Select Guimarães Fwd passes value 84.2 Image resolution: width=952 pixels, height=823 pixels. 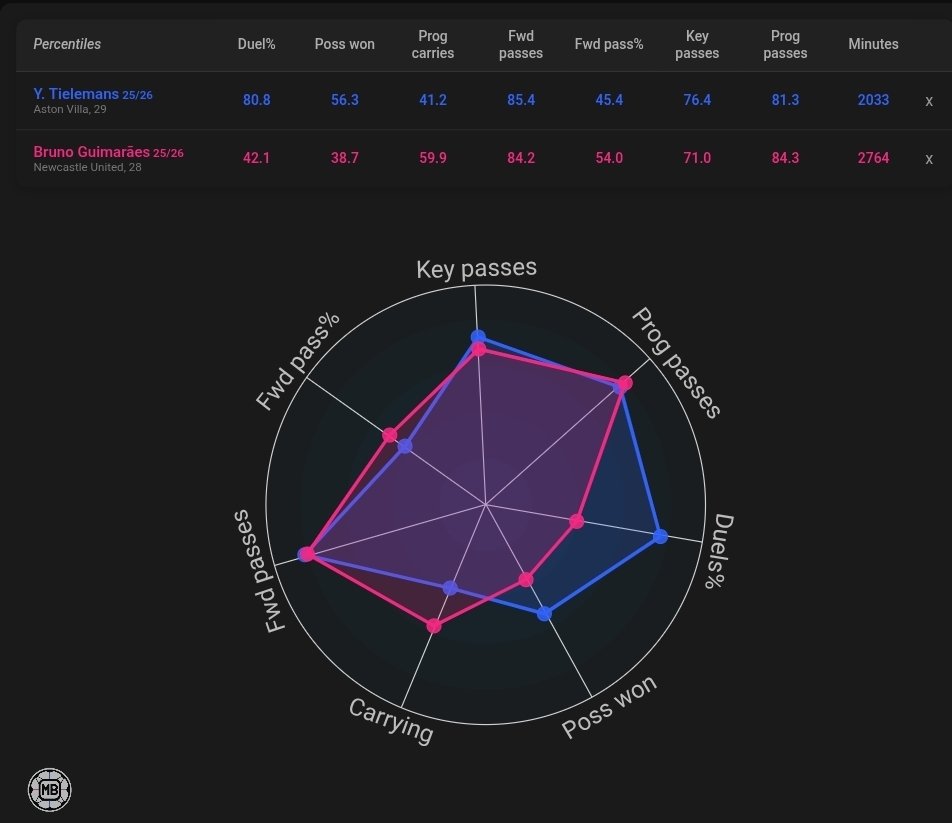pyautogui.click(x=520, y=158)
